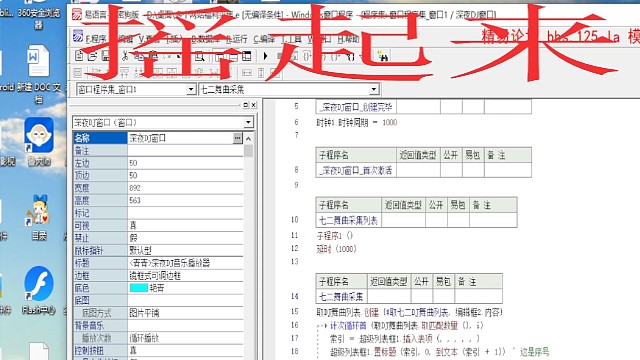Pin the property panel with the dock icon

(x=245, y=105)
